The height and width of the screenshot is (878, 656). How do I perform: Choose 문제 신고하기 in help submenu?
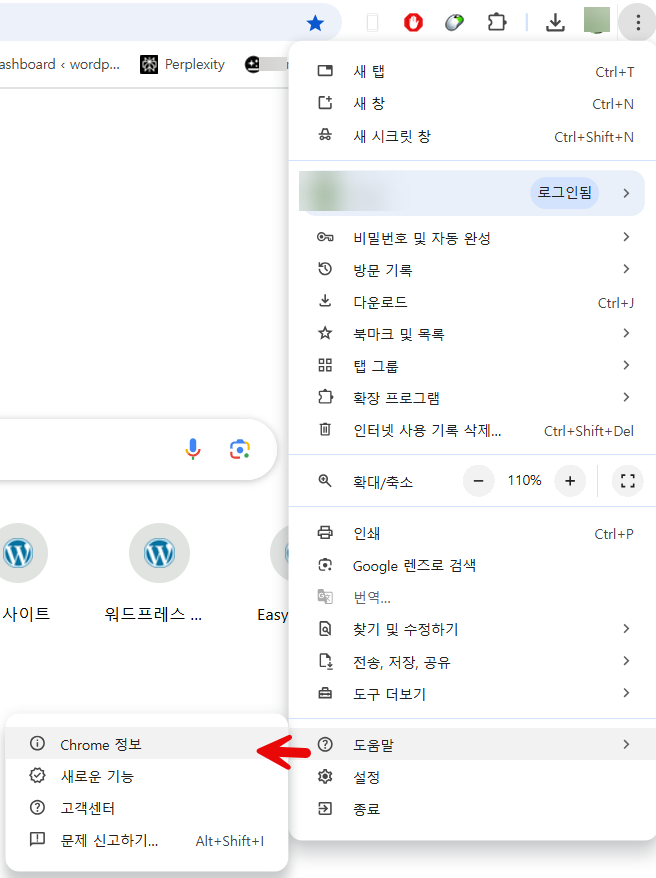coord(147,840)
